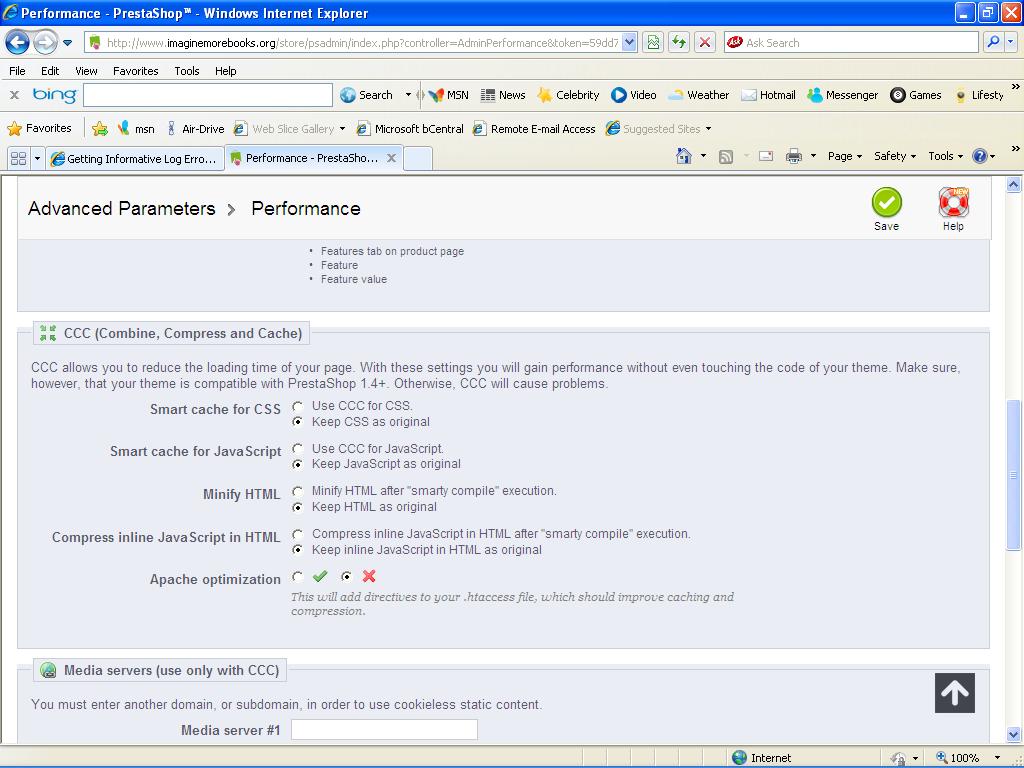Open the Page menu dropdown
This screenshot has height=768, width=1024.
click(x=845, y=156)
